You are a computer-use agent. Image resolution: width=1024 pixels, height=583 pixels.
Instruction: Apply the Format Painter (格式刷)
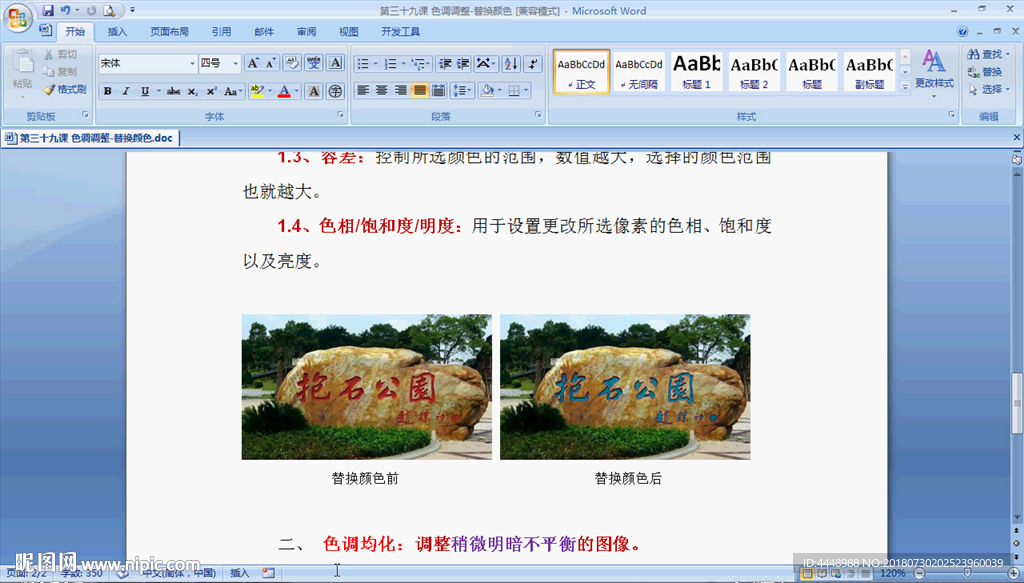(65, 89)
